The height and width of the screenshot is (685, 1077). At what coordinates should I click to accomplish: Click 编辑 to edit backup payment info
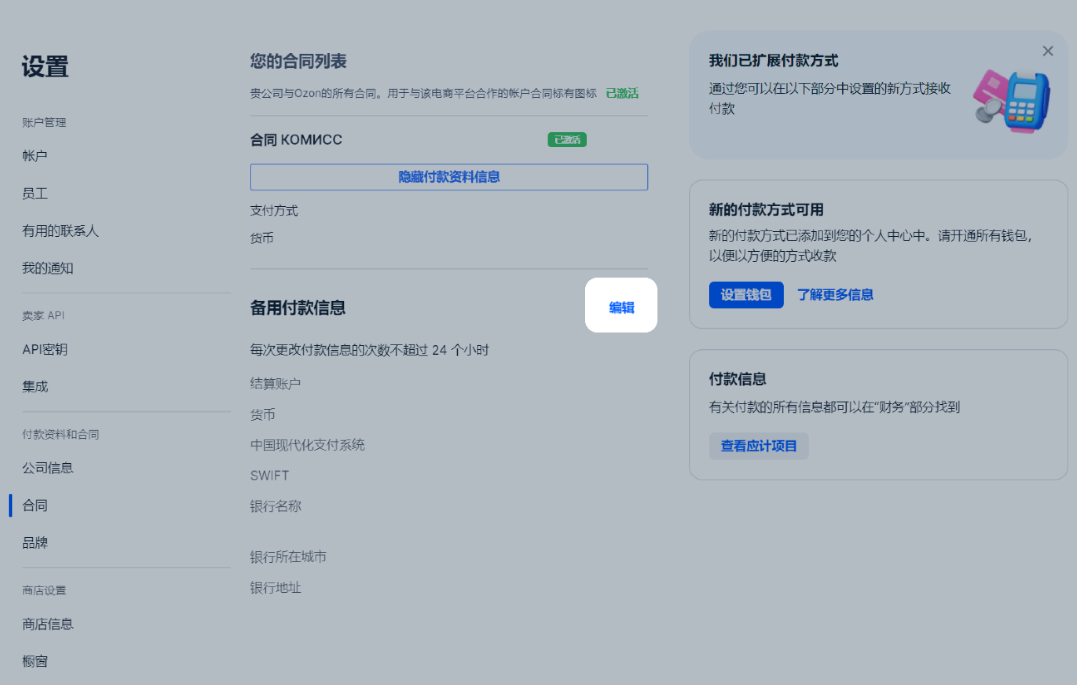[x=621, y=307]
